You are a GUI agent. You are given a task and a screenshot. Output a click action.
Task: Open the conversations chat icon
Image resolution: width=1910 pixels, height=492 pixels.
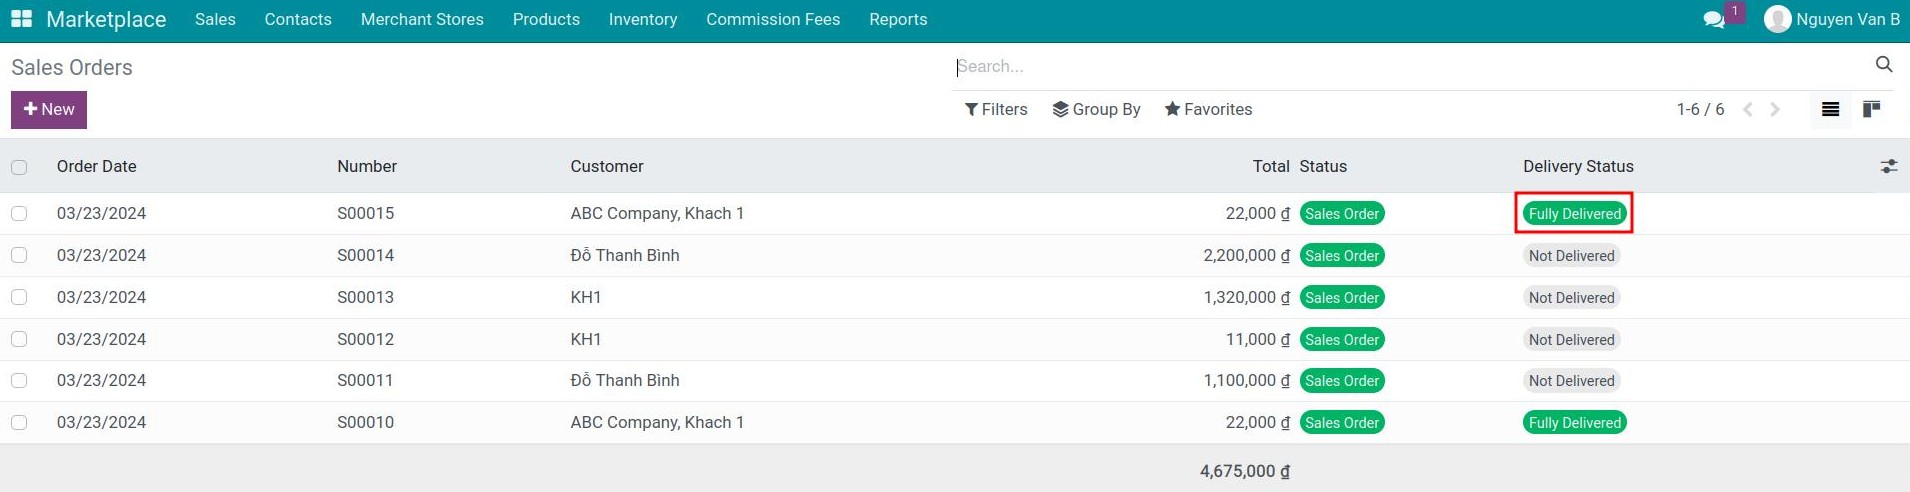(x=1714, y=20)
